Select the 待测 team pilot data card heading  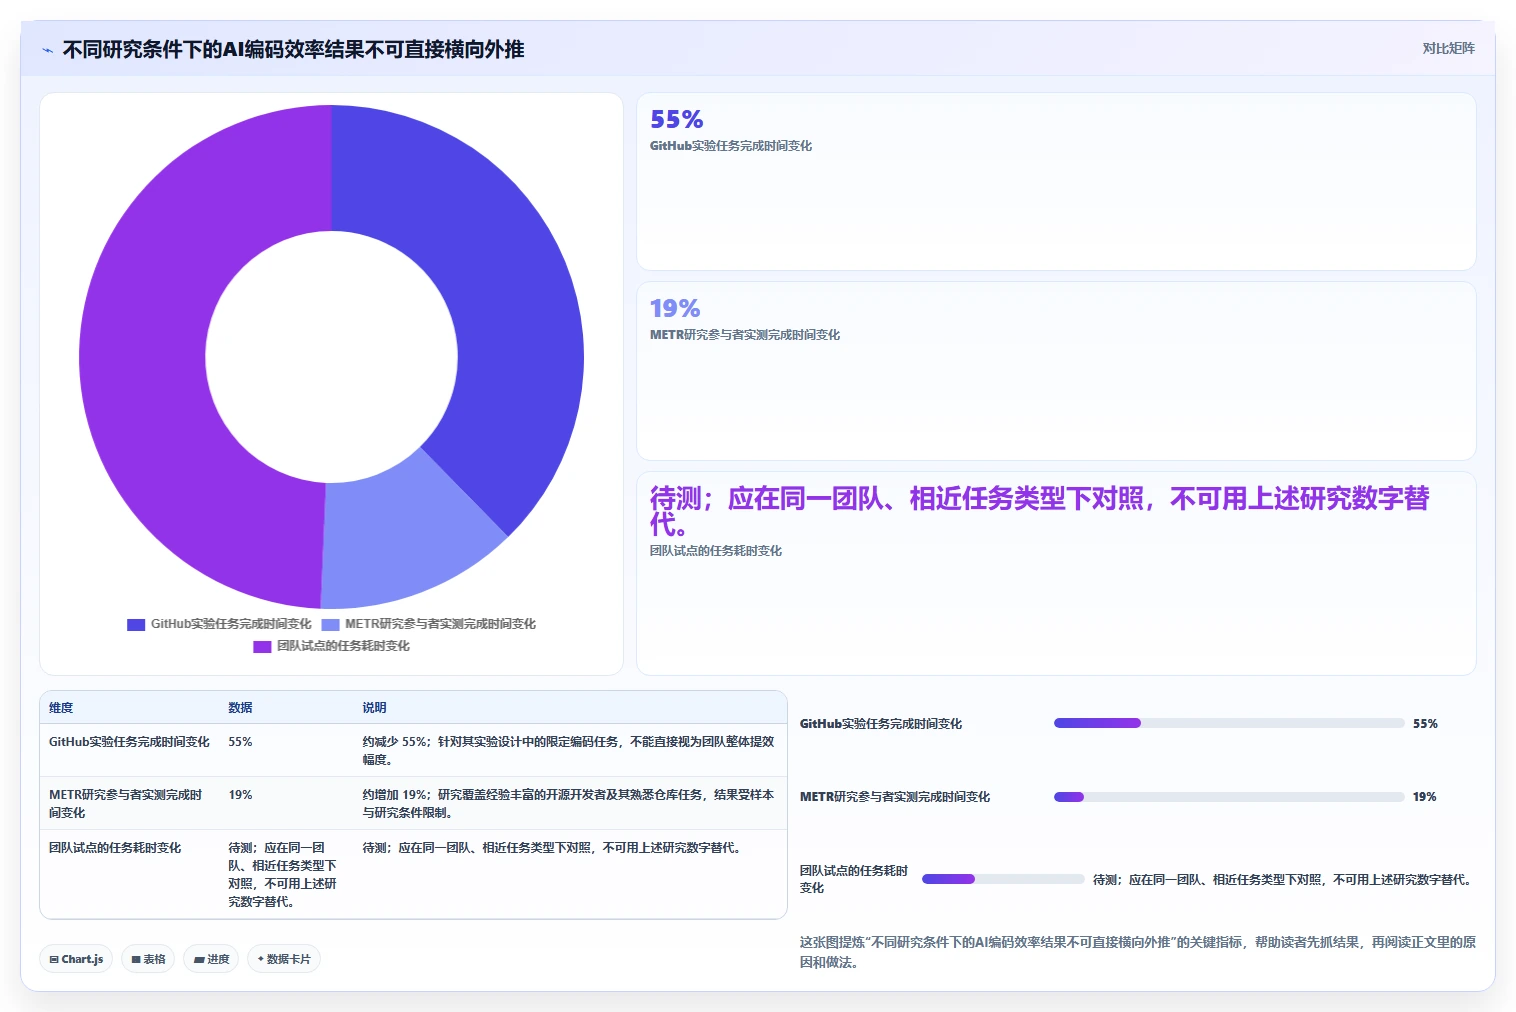pyautogui.click(x=1039, y=511)
